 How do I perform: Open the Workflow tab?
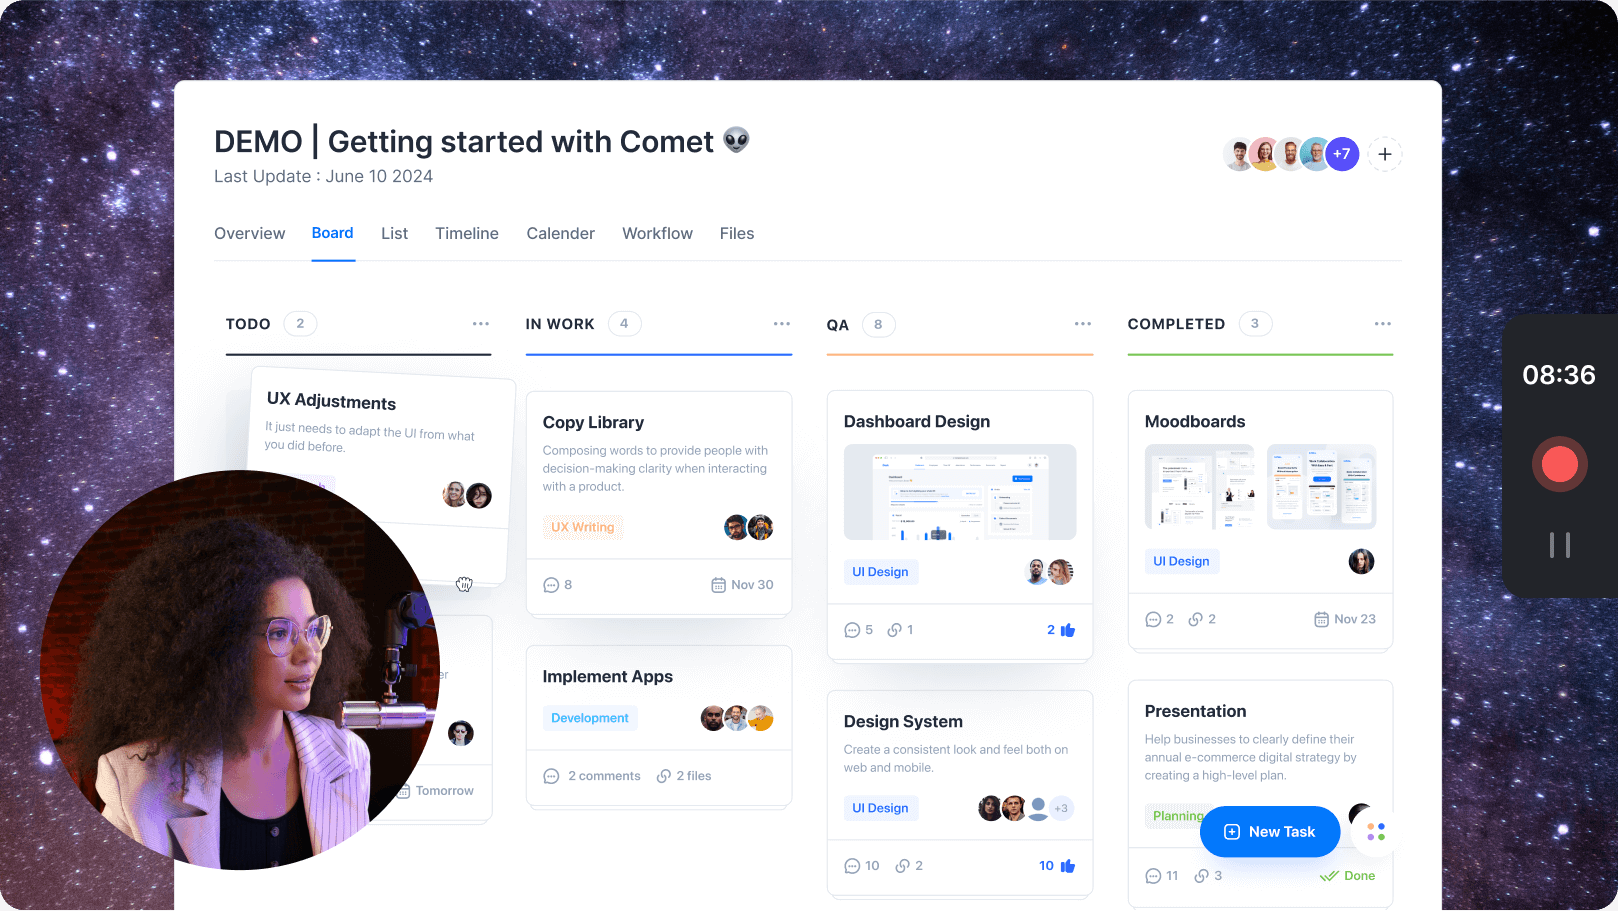coord(657,233)
